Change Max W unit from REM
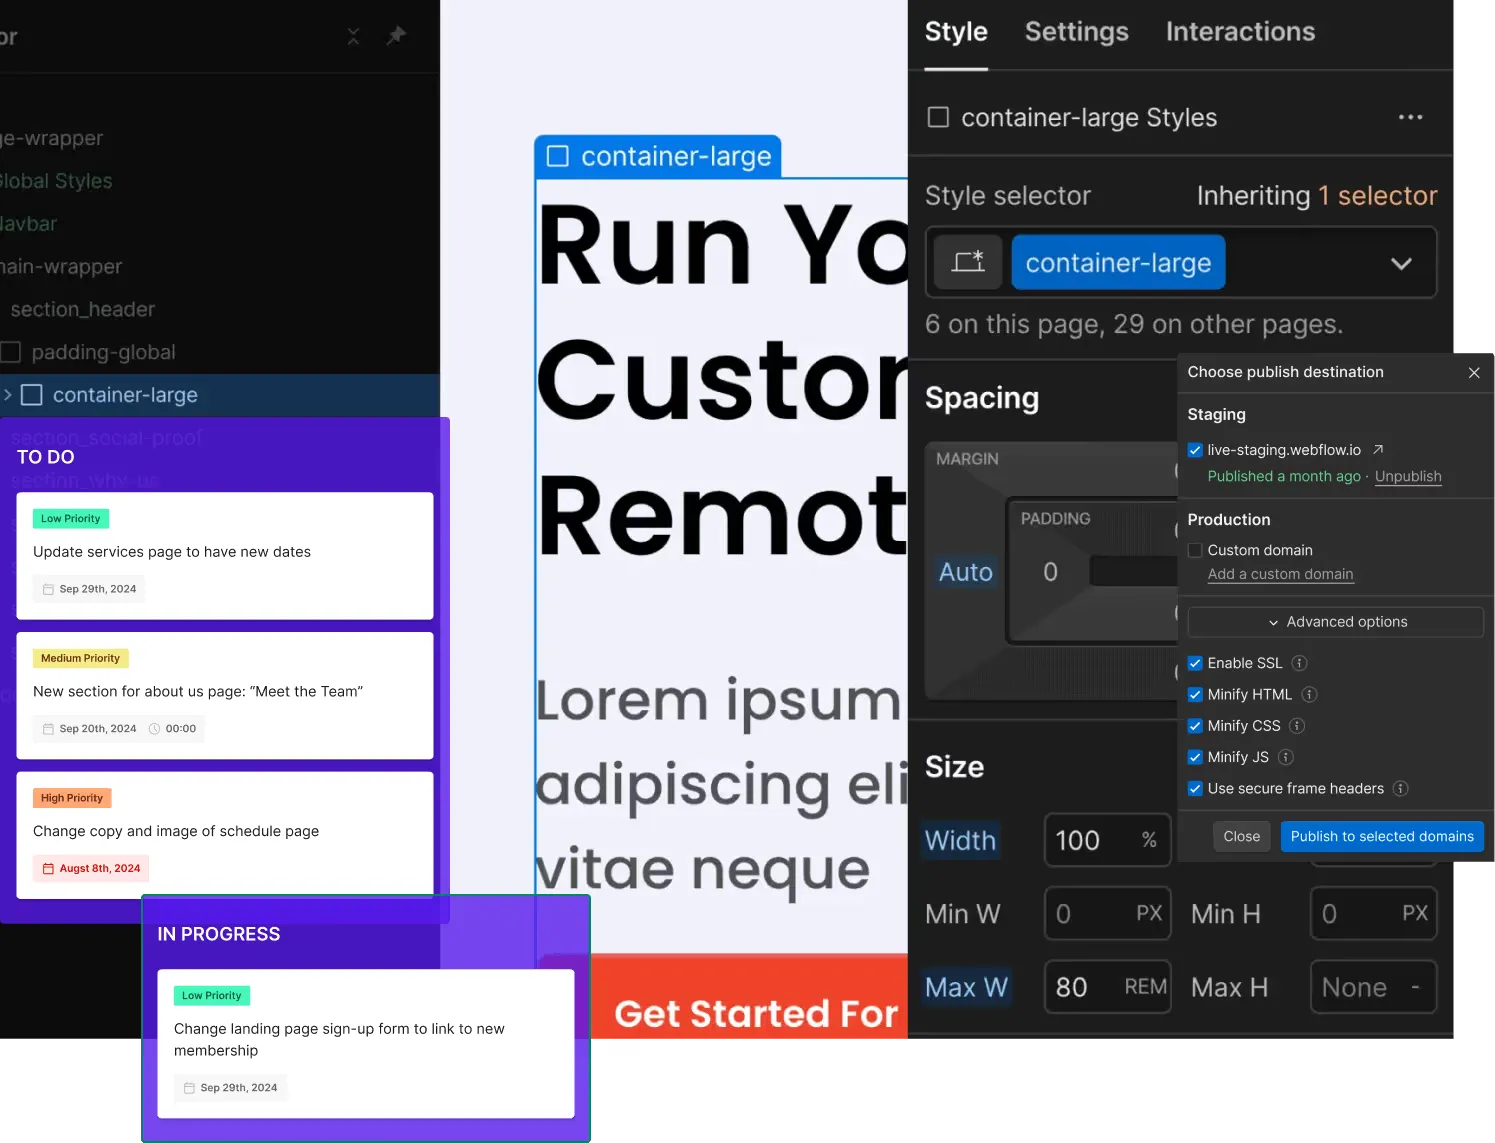1495x1143 pixels. tap(1145, 987)
